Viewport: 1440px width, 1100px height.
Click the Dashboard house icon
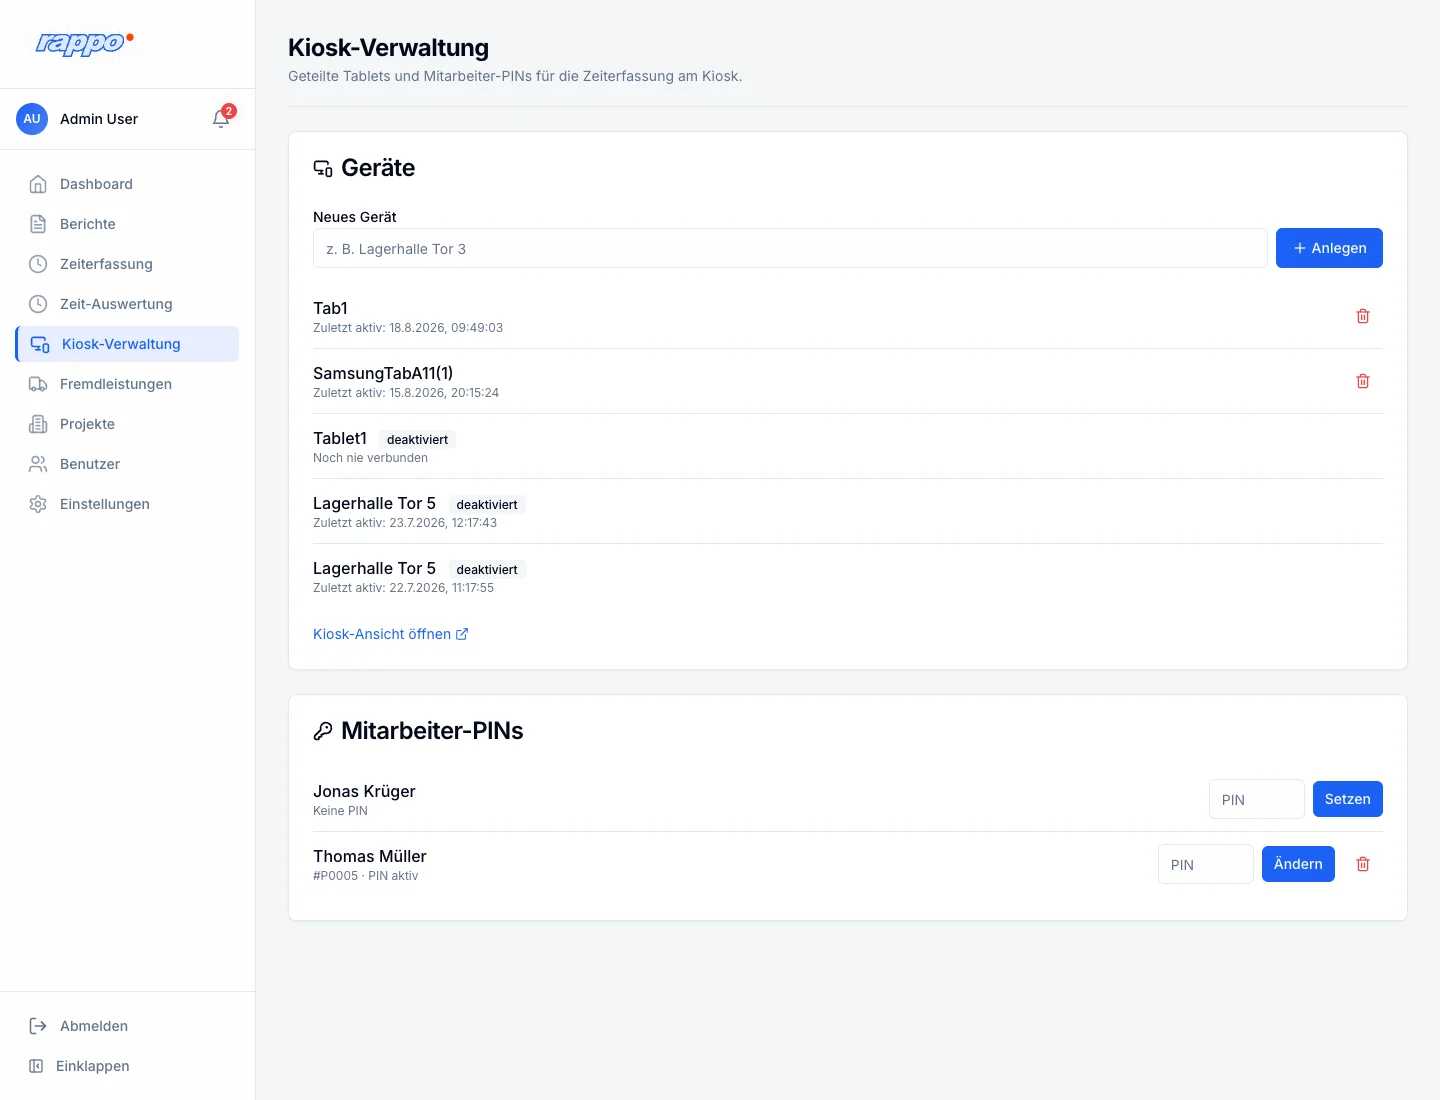click(38, 184)
